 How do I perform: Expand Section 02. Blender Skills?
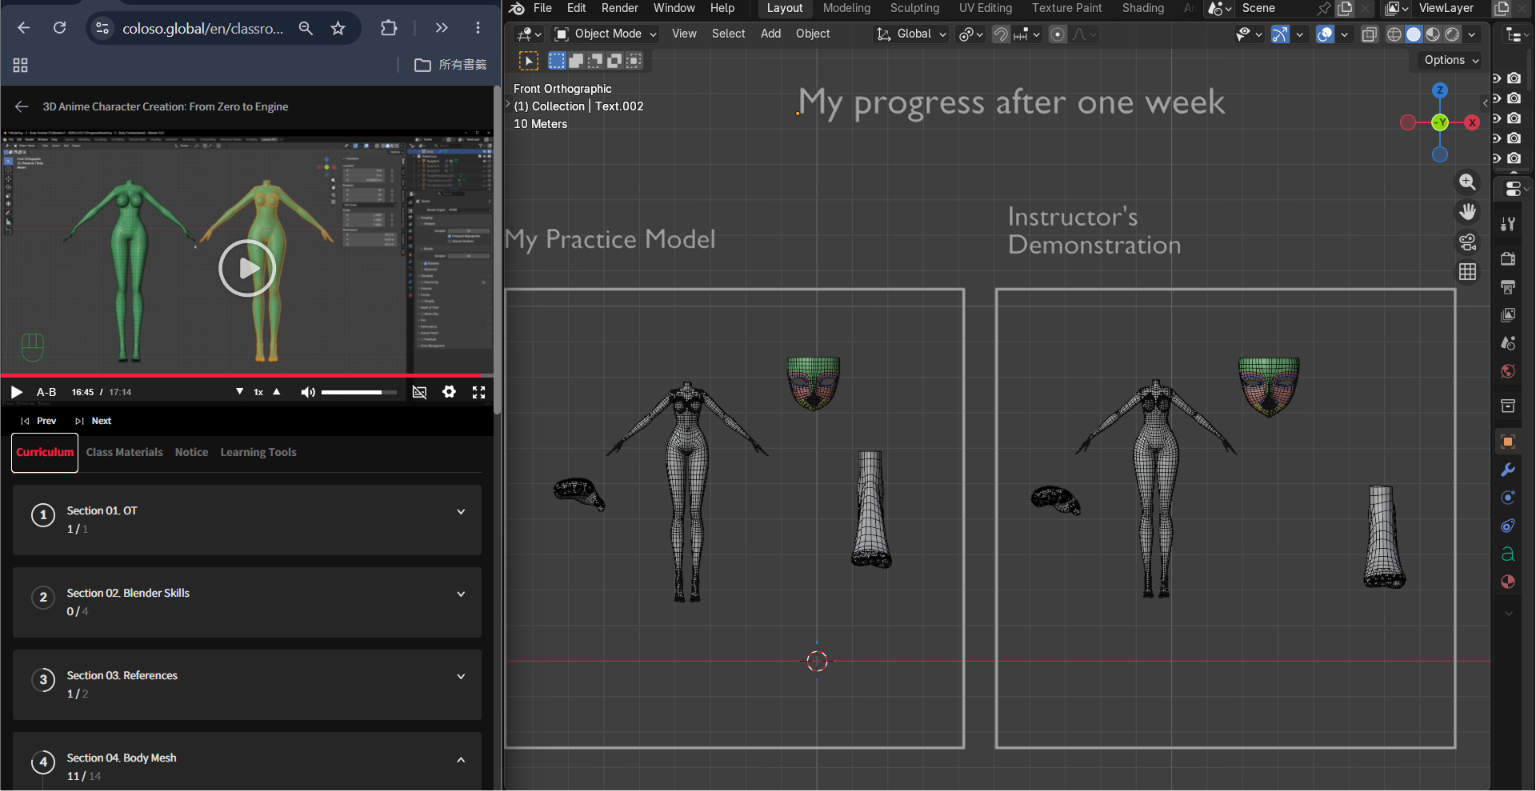pos(247,602)
